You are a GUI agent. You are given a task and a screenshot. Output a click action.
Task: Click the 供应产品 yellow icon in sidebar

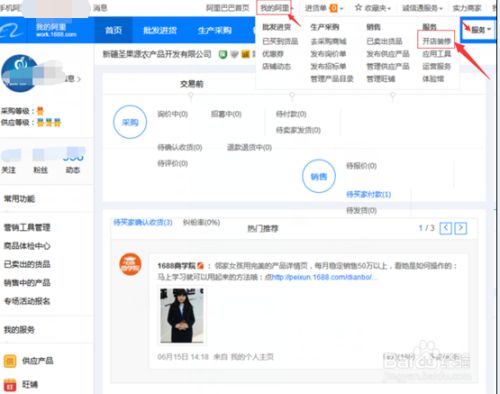coord(10,361)
